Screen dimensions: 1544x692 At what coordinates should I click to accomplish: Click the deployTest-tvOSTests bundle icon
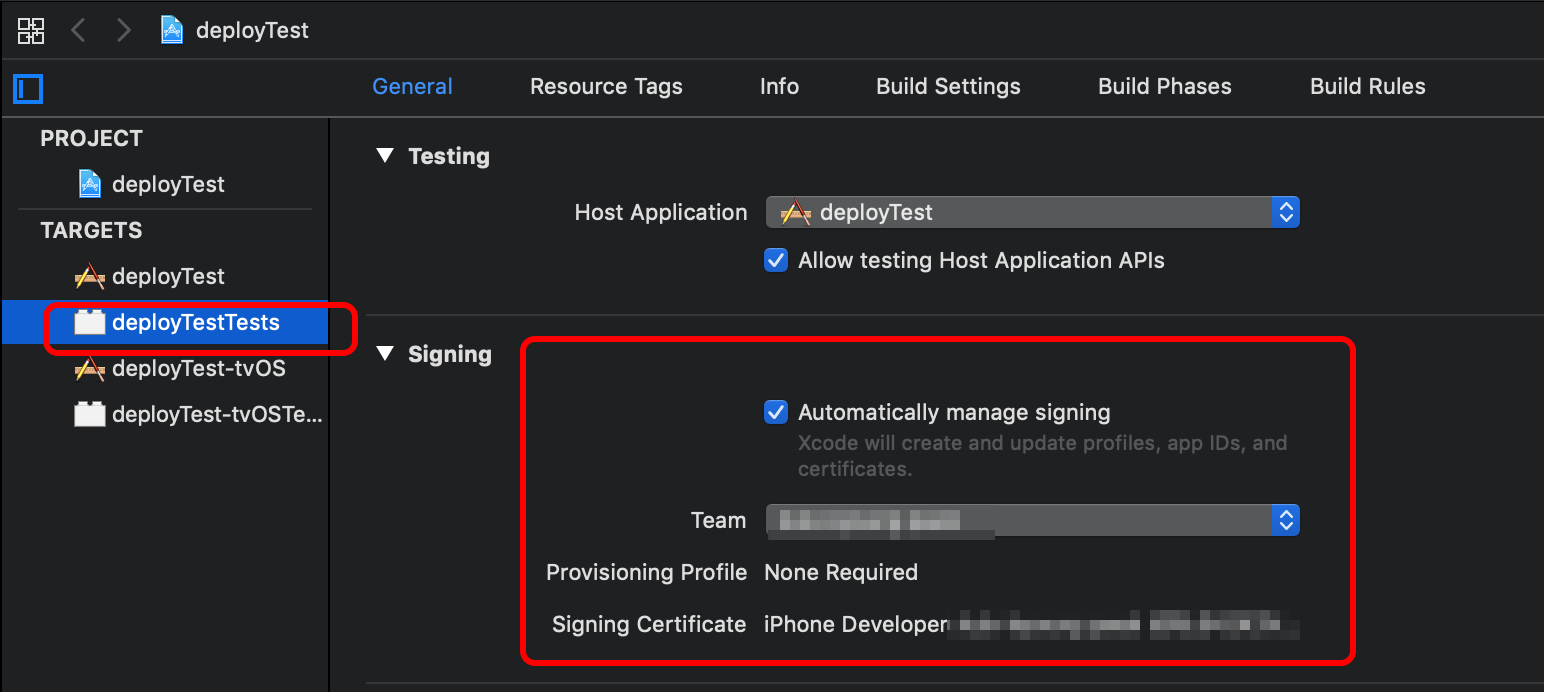pos(90,414)
